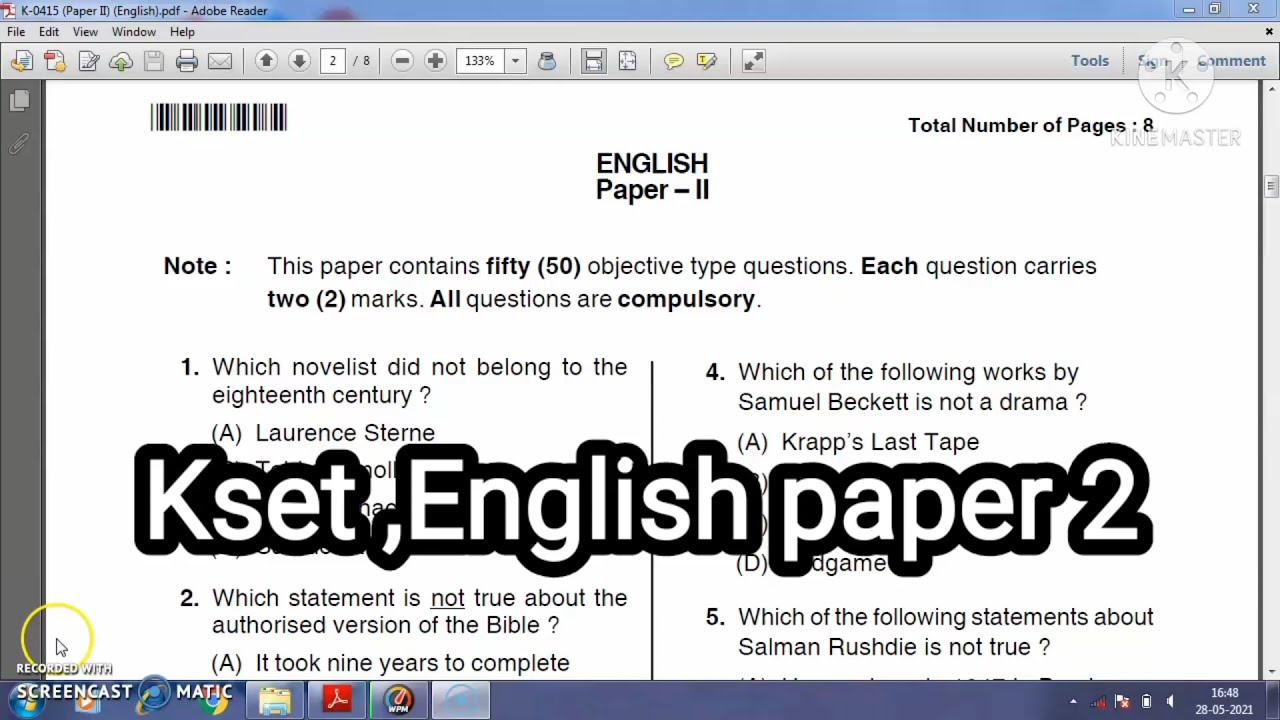Click the cloud upload toolbar icon
Viewport: 1280px width, 720px height.
pos(121,61)
